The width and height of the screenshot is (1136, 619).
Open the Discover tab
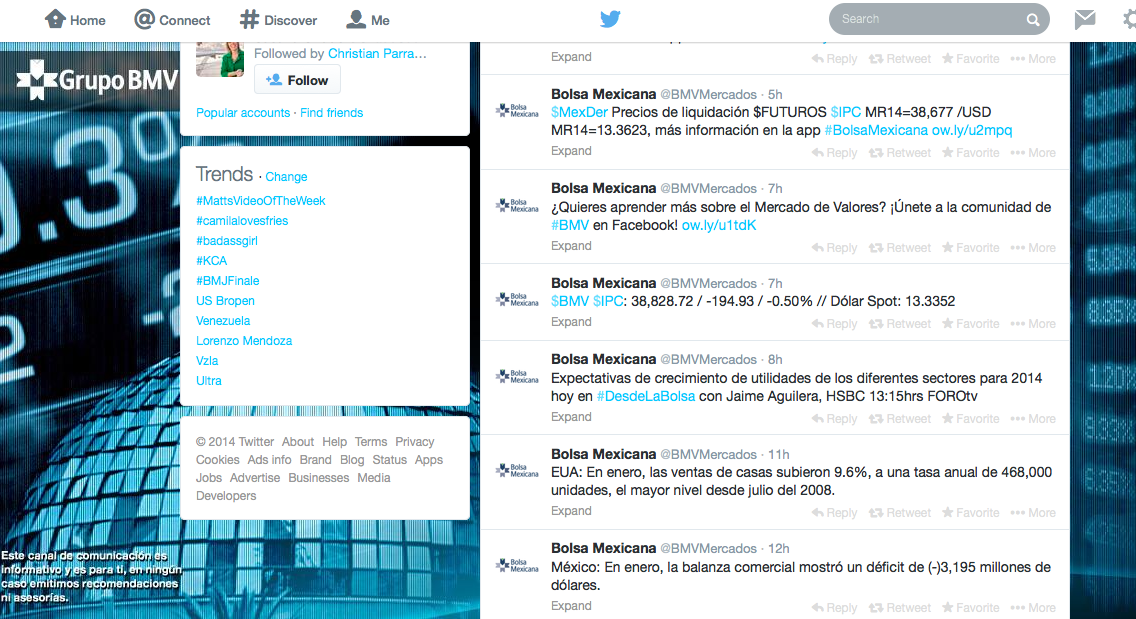click(279, 20)
